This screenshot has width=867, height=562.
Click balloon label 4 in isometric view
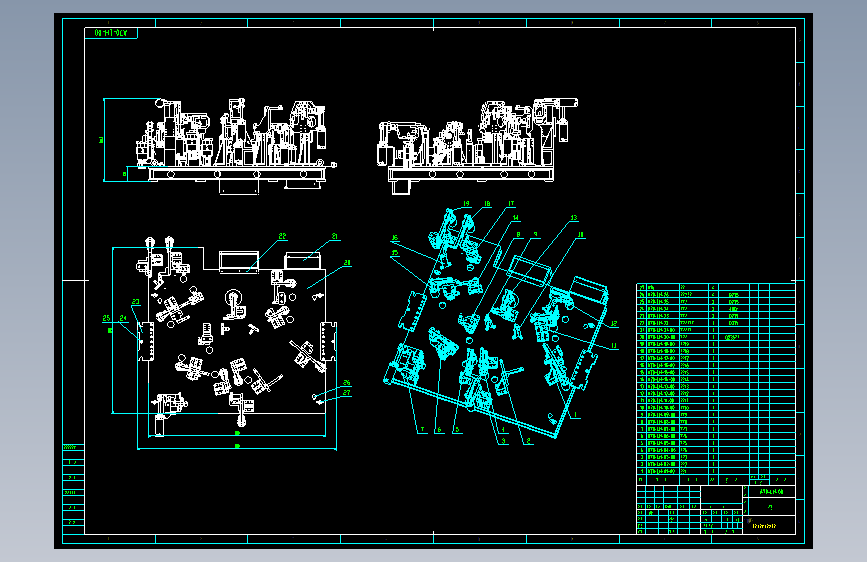[503, 429]
